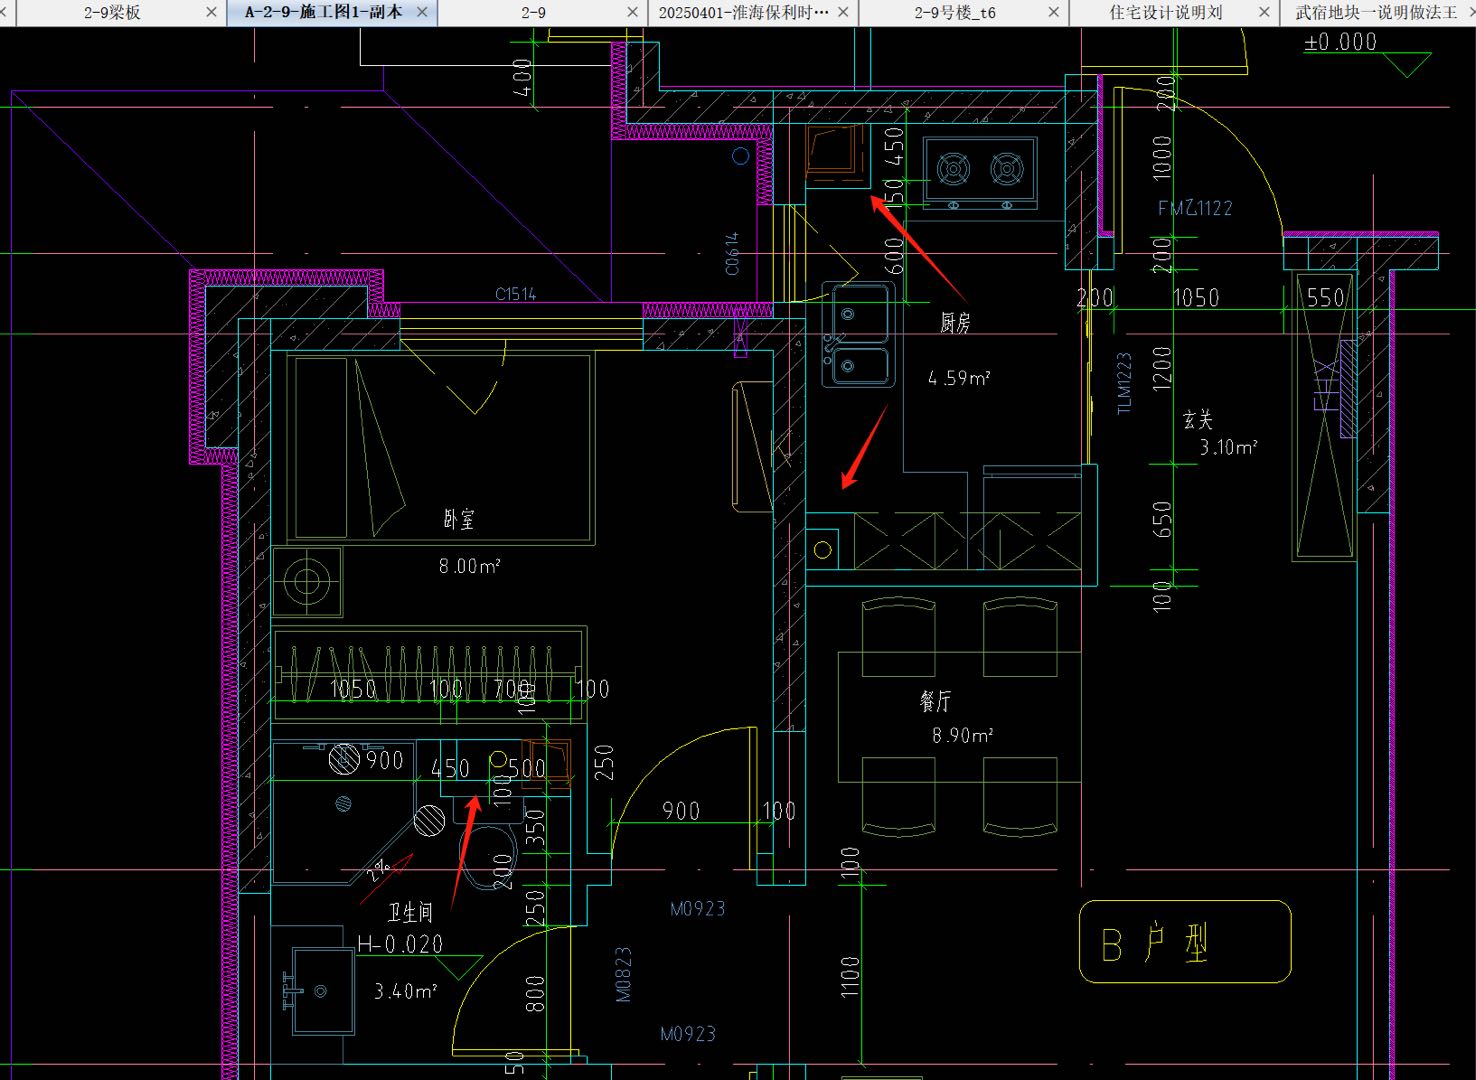Screen dimensions: 1476x1080
Task: Click the H-0.020 elevation text
Action: 400,943
